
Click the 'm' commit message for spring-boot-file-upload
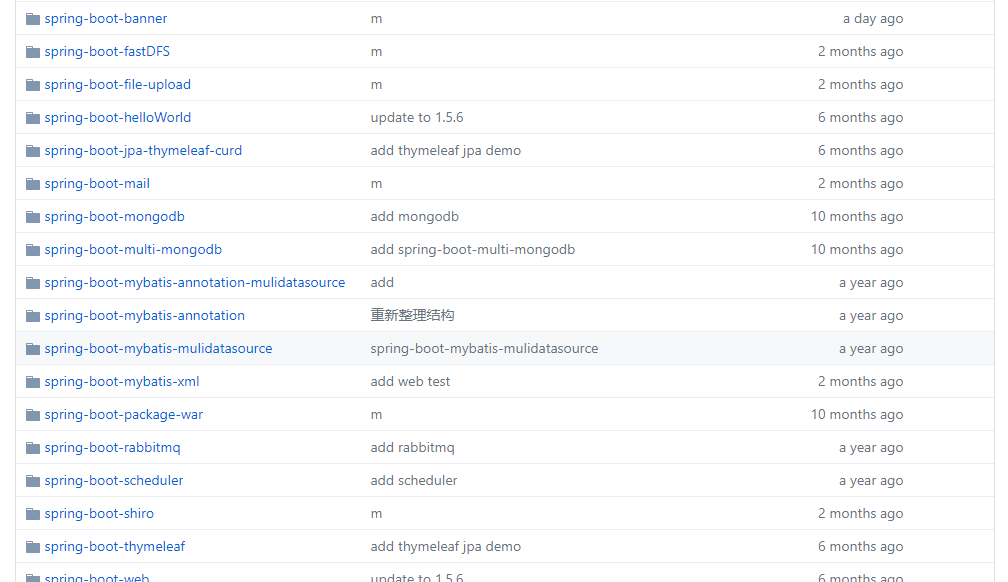click(x=376, y=85)
